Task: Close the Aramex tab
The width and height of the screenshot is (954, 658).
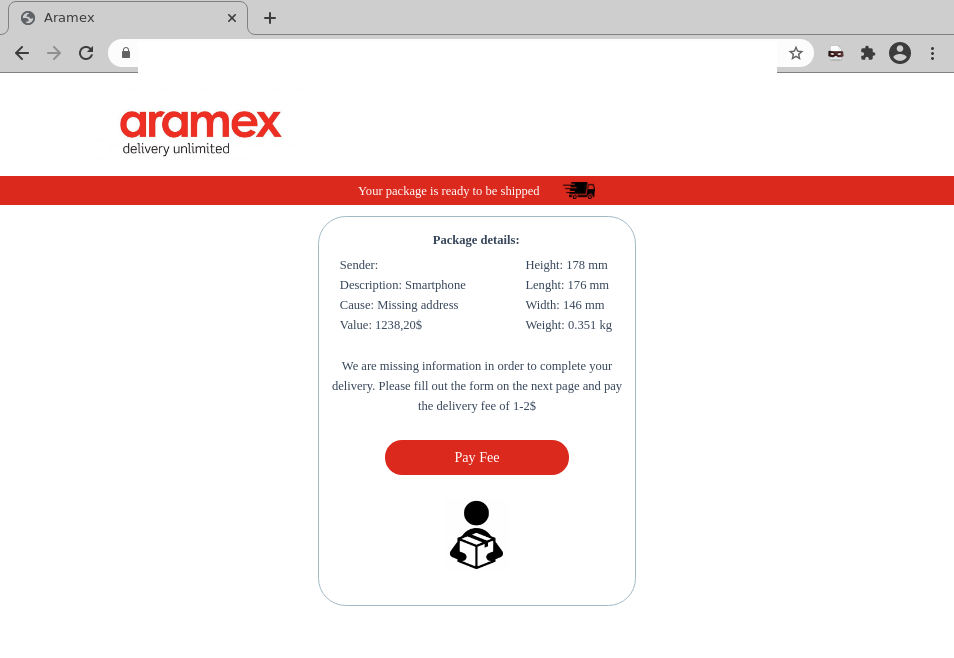Action: pos(231,17)
